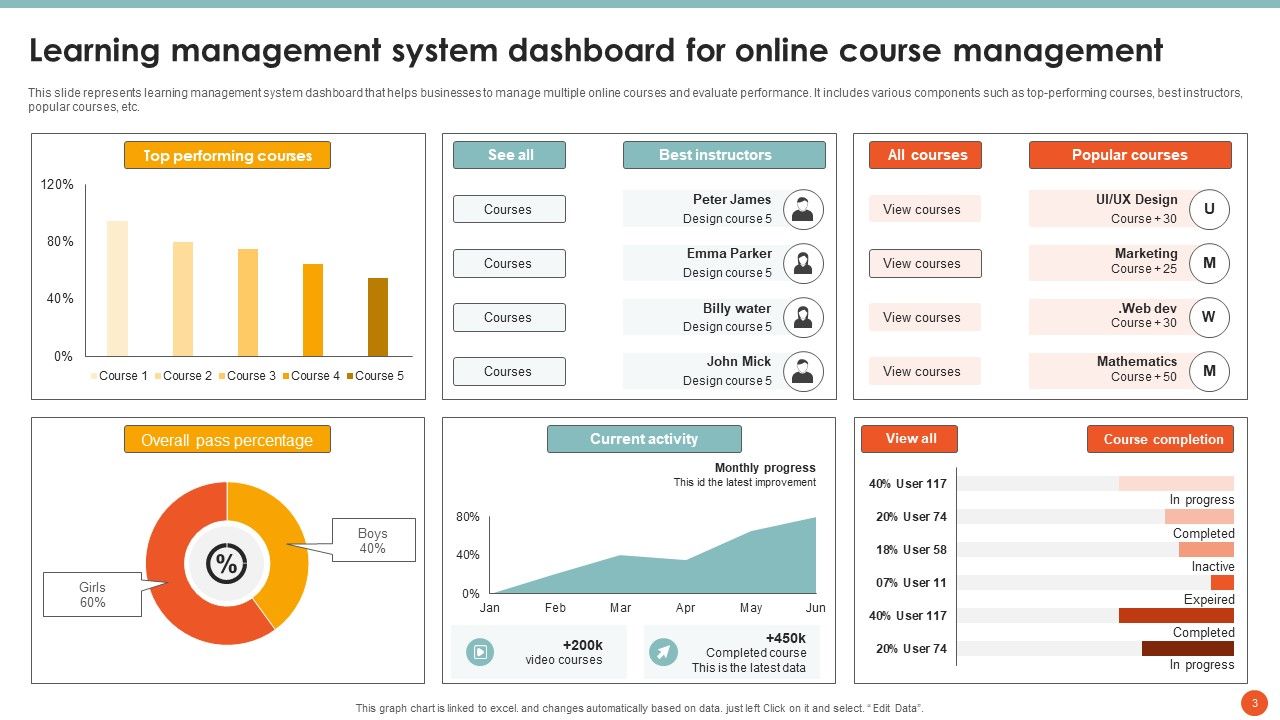The width and height of the screenshot is (1280, 720).
Task: Click the U badge for UI/UX Design
Action: click(x=1210, y=208)
